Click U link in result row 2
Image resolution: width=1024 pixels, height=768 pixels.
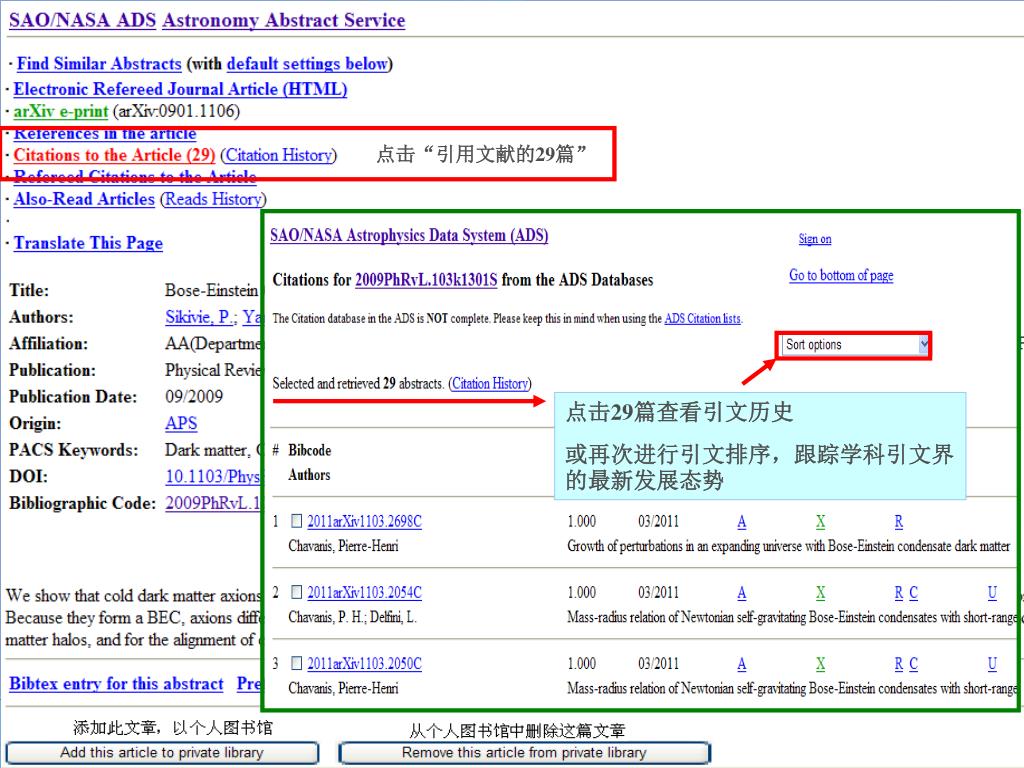click(993, 593)
